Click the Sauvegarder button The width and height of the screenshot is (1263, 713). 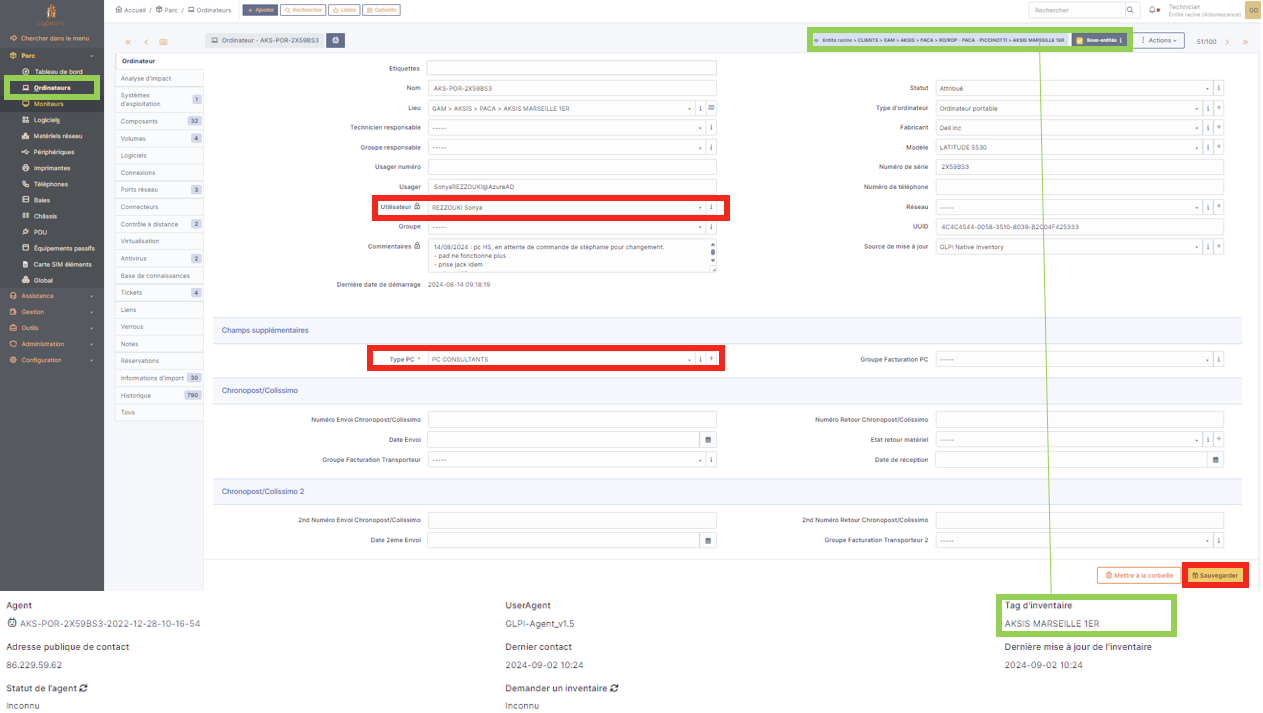point(1215,575)
